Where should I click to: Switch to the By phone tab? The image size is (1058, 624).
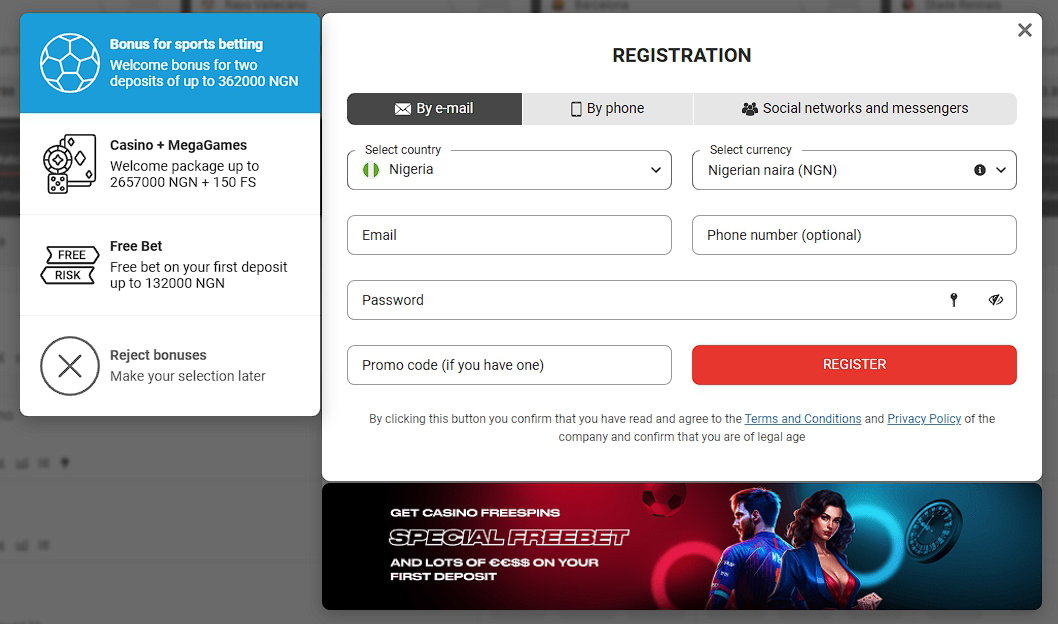607,109
